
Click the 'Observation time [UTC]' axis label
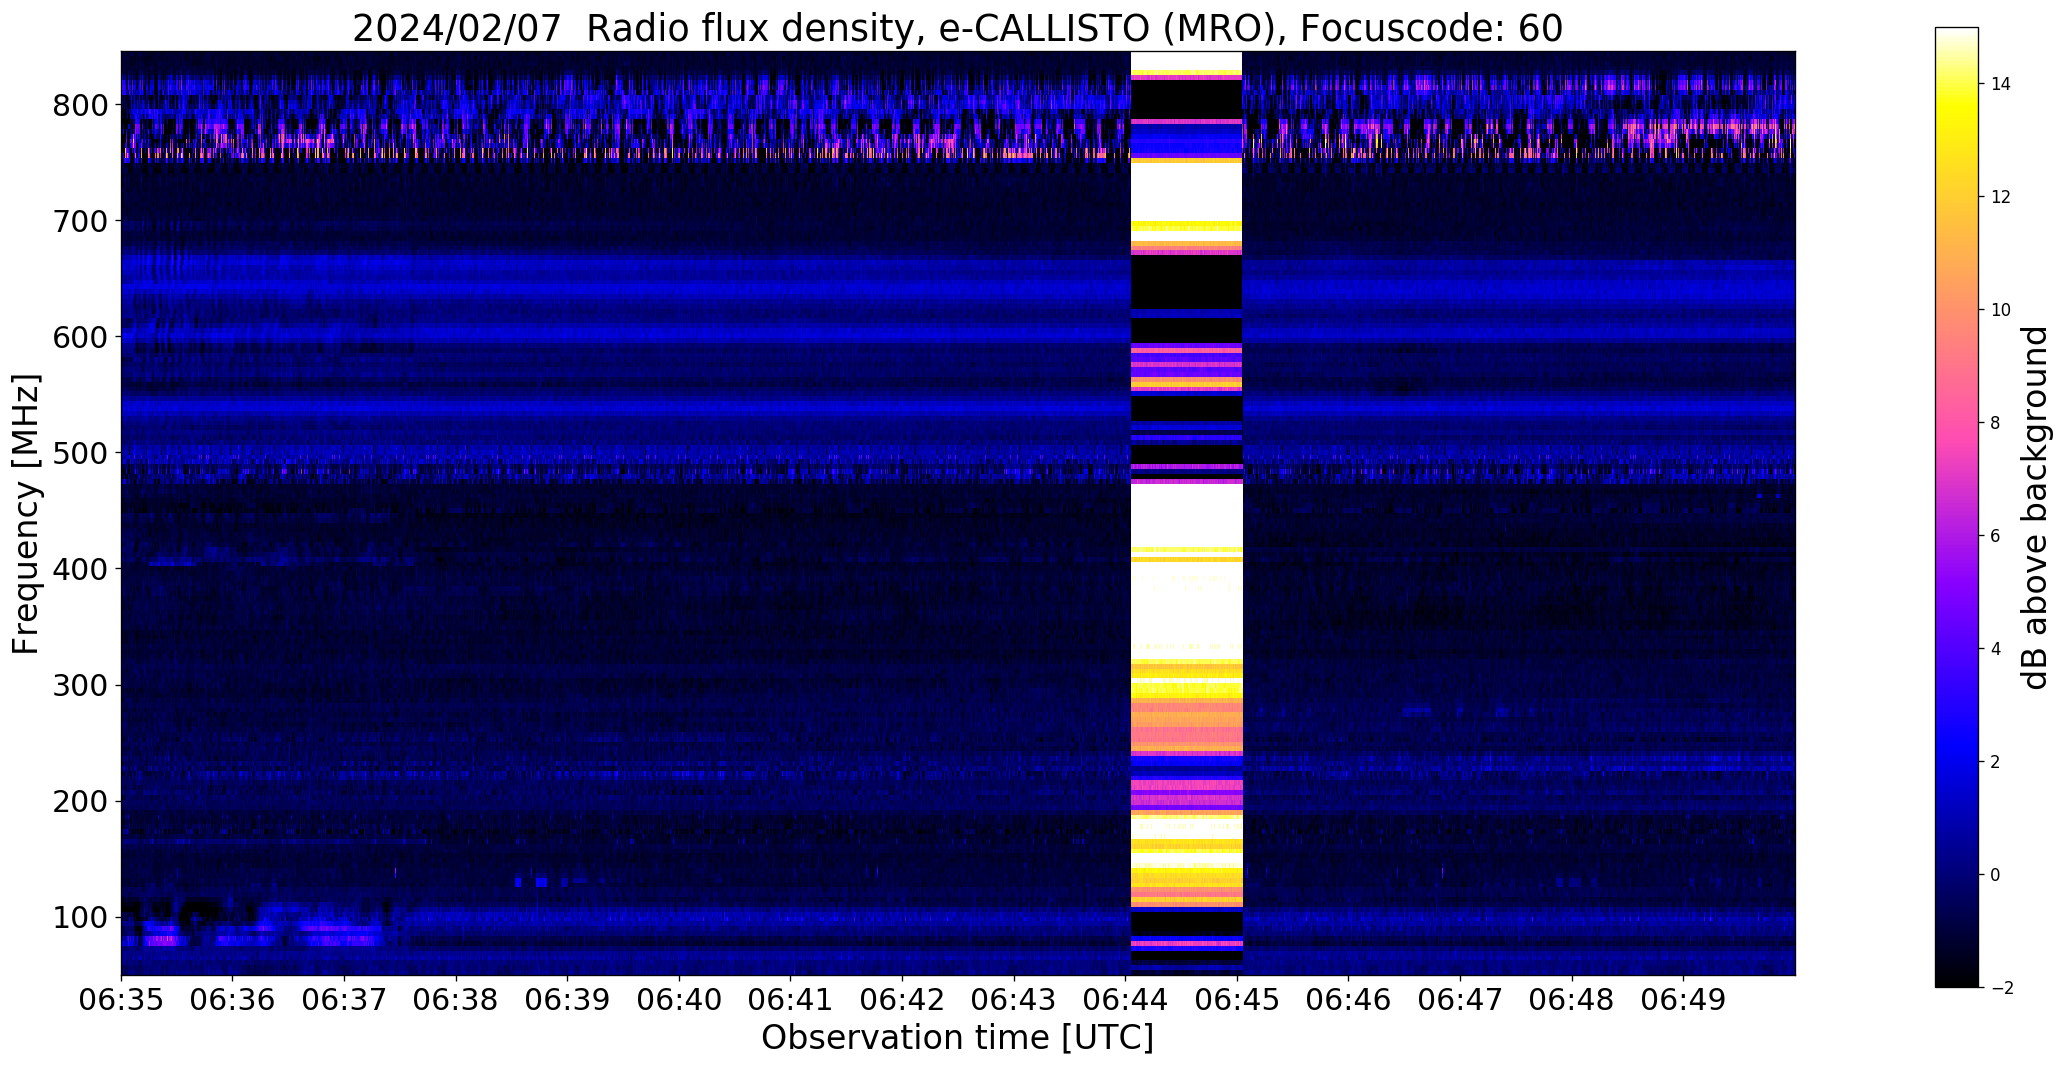(957, 1038)
